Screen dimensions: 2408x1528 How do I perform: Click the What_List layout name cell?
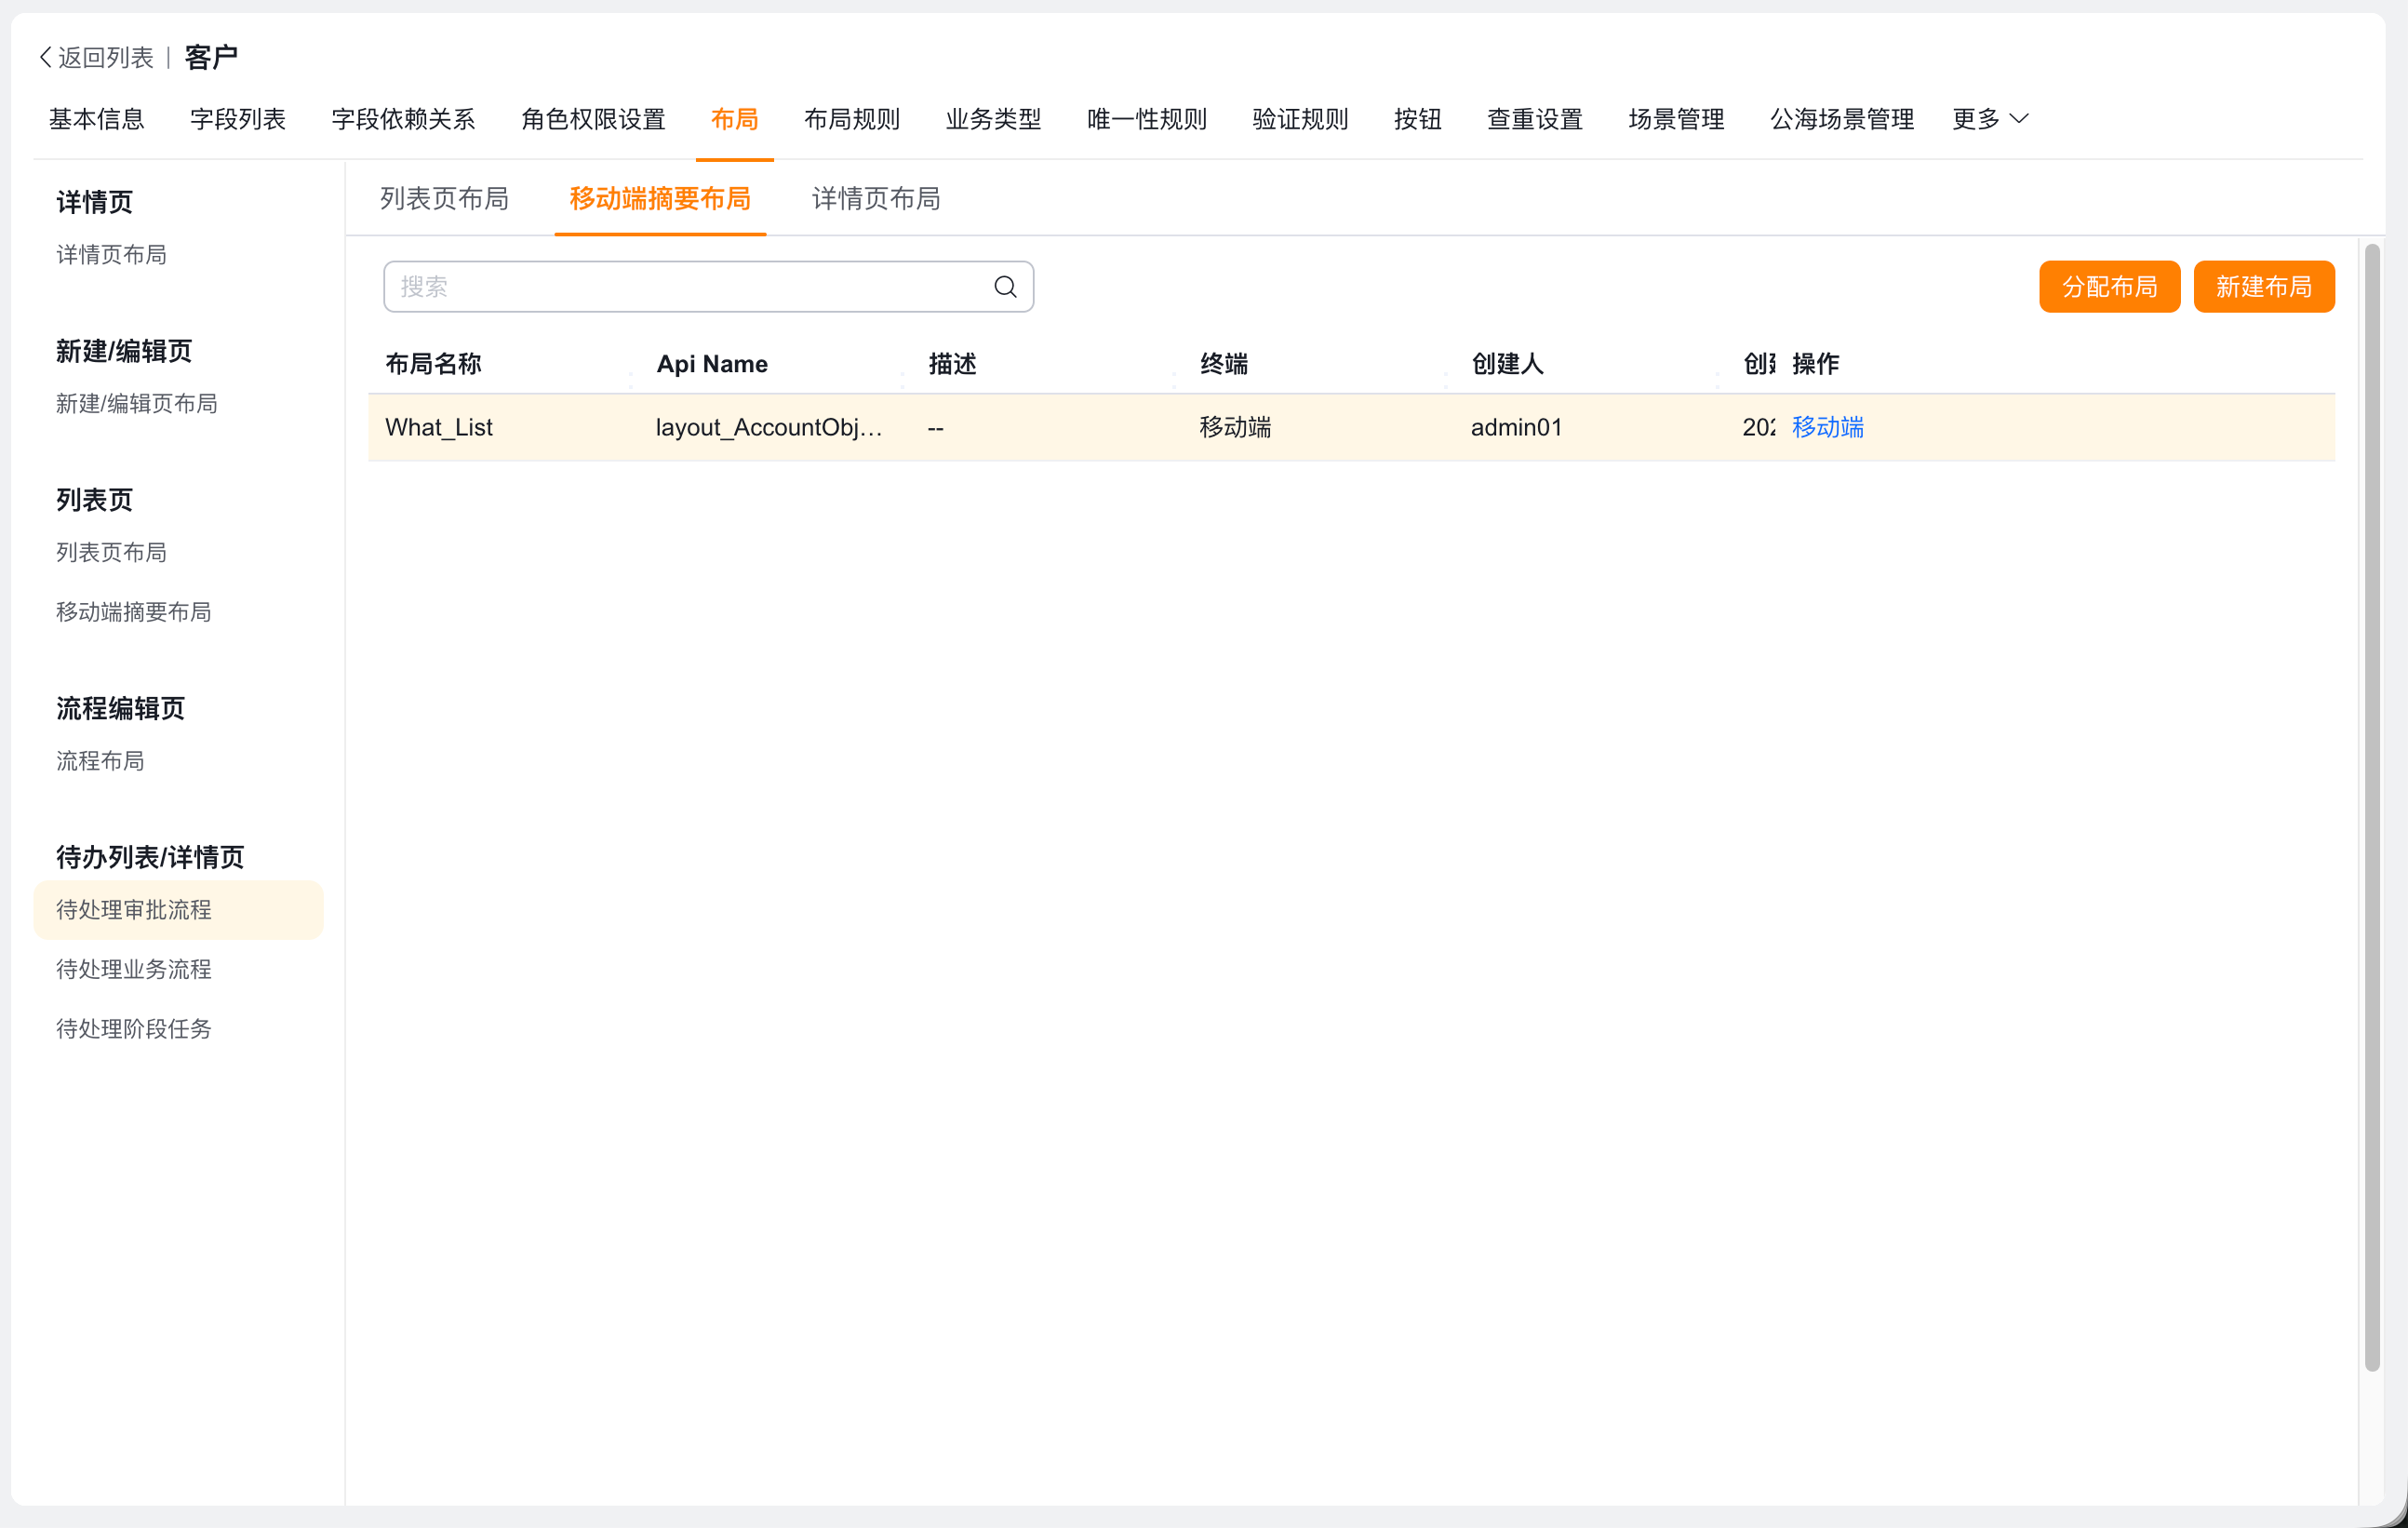(439, 427)
